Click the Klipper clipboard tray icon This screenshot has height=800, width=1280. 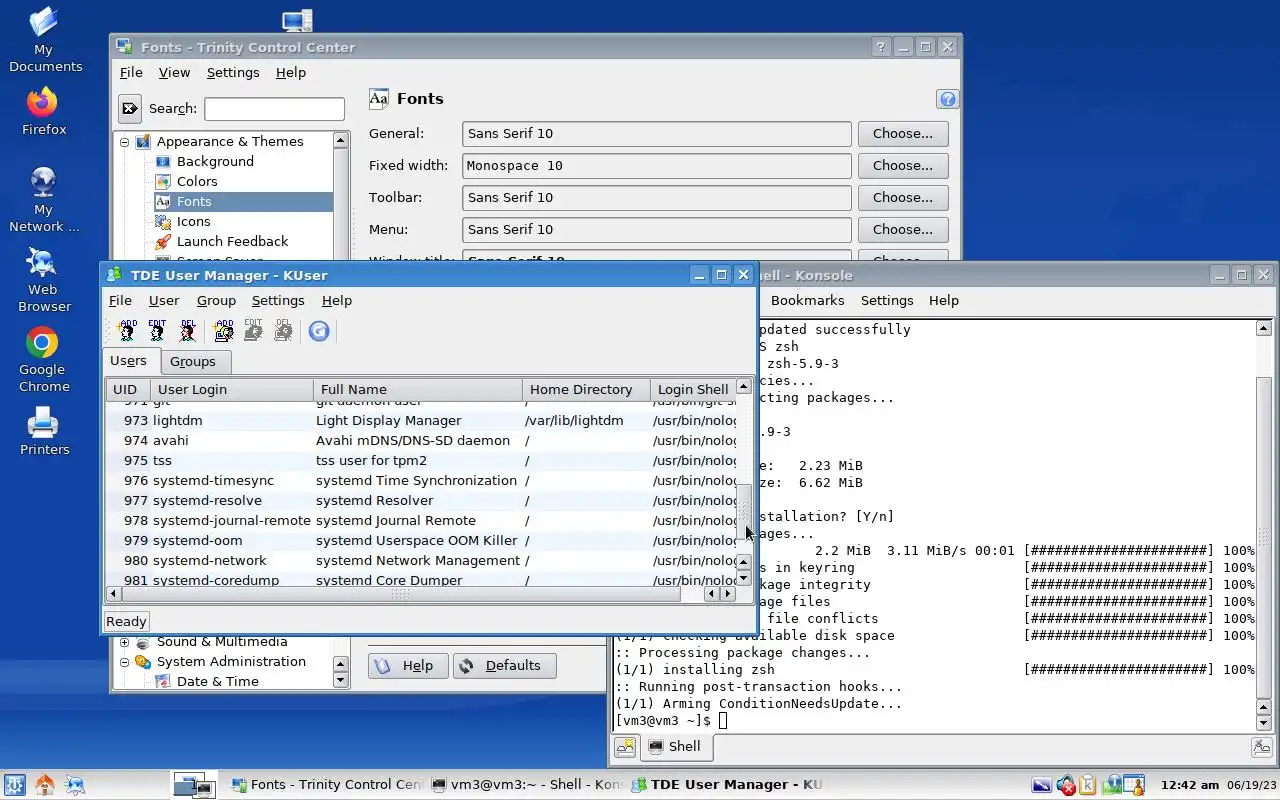[x=1088, y=785]
